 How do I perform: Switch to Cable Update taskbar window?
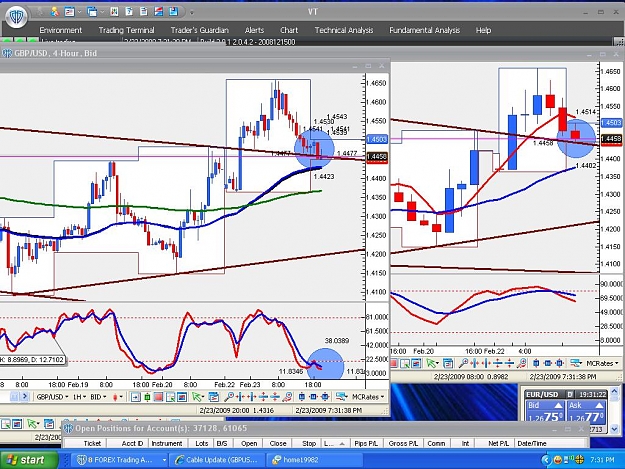[217, 460]
